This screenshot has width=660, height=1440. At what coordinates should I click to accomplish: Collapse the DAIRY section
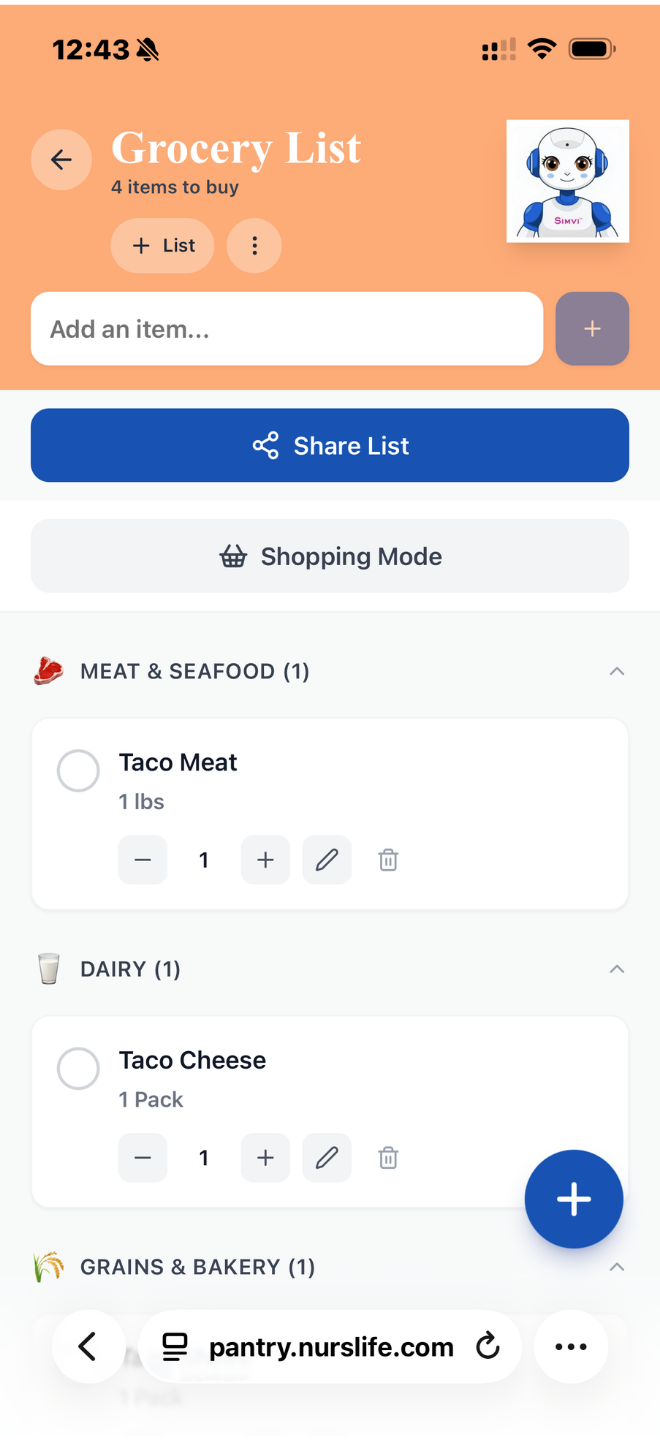click(x=617, y=968)
